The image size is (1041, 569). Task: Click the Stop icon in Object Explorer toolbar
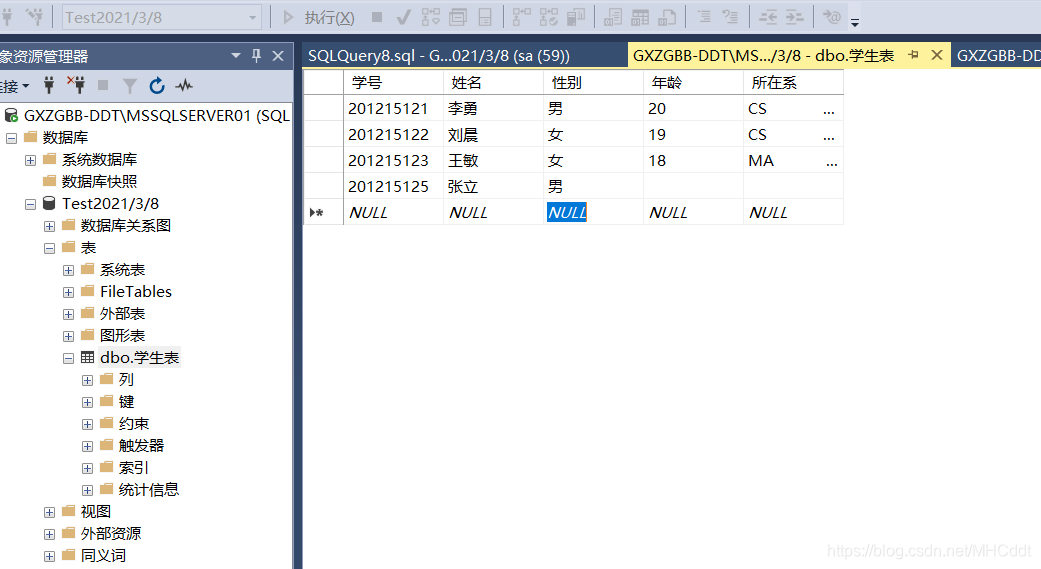pos(103,85)
